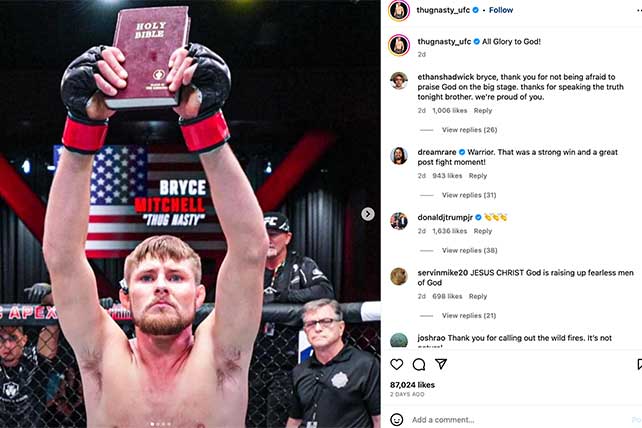This screenshot has height=428, width=642.
Task: Expand View replies (21) thread
Action: point(469,315)
